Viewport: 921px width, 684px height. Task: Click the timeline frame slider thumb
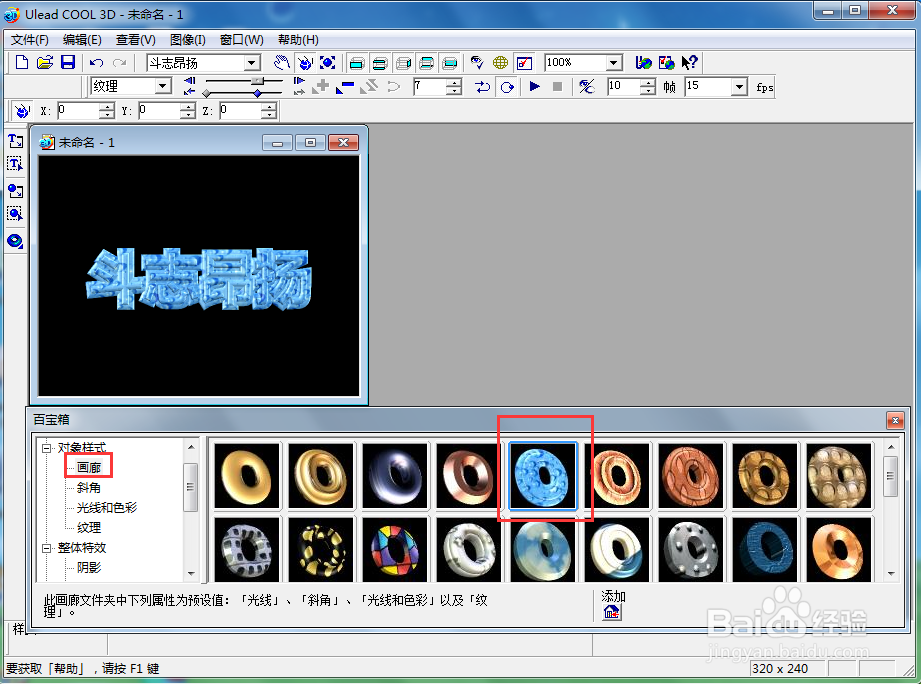(257, 80)
